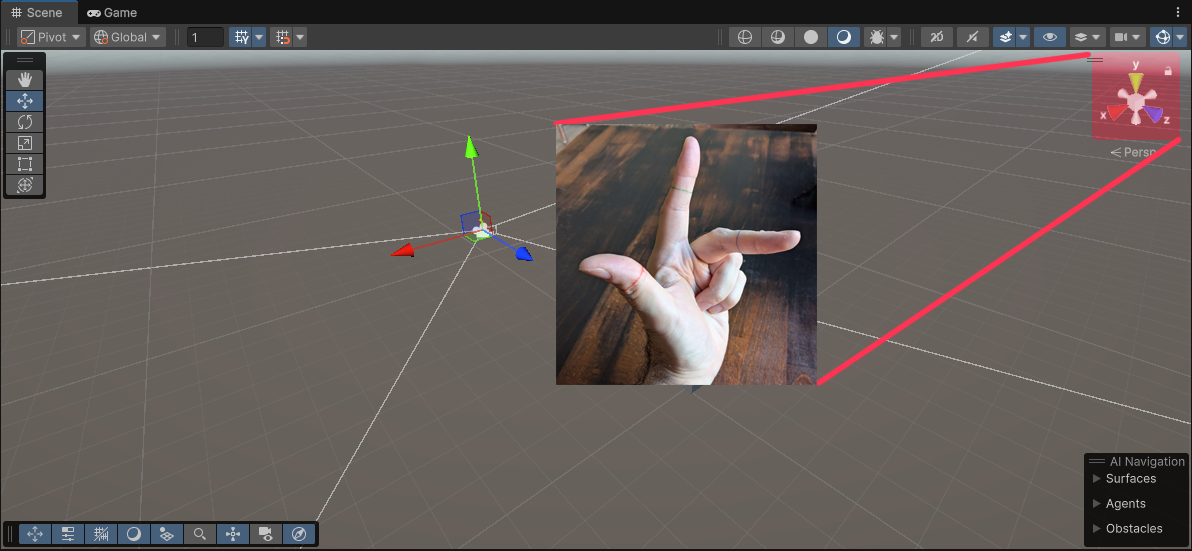This screenshot has width=1192, height=551.
Task: Select the Rotate tool in the tools overlay
Action: (25, 122)
